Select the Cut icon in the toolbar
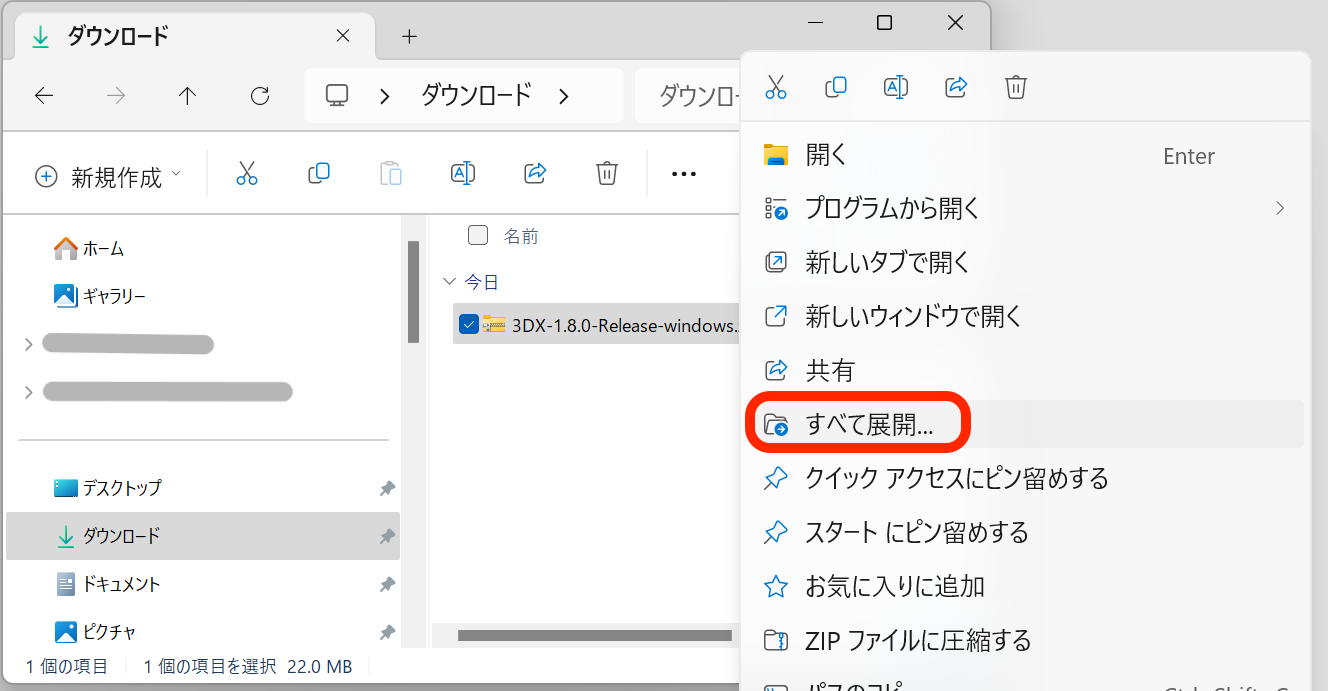Viewport: 1328px width, 691px height. (x=247, y=172)
